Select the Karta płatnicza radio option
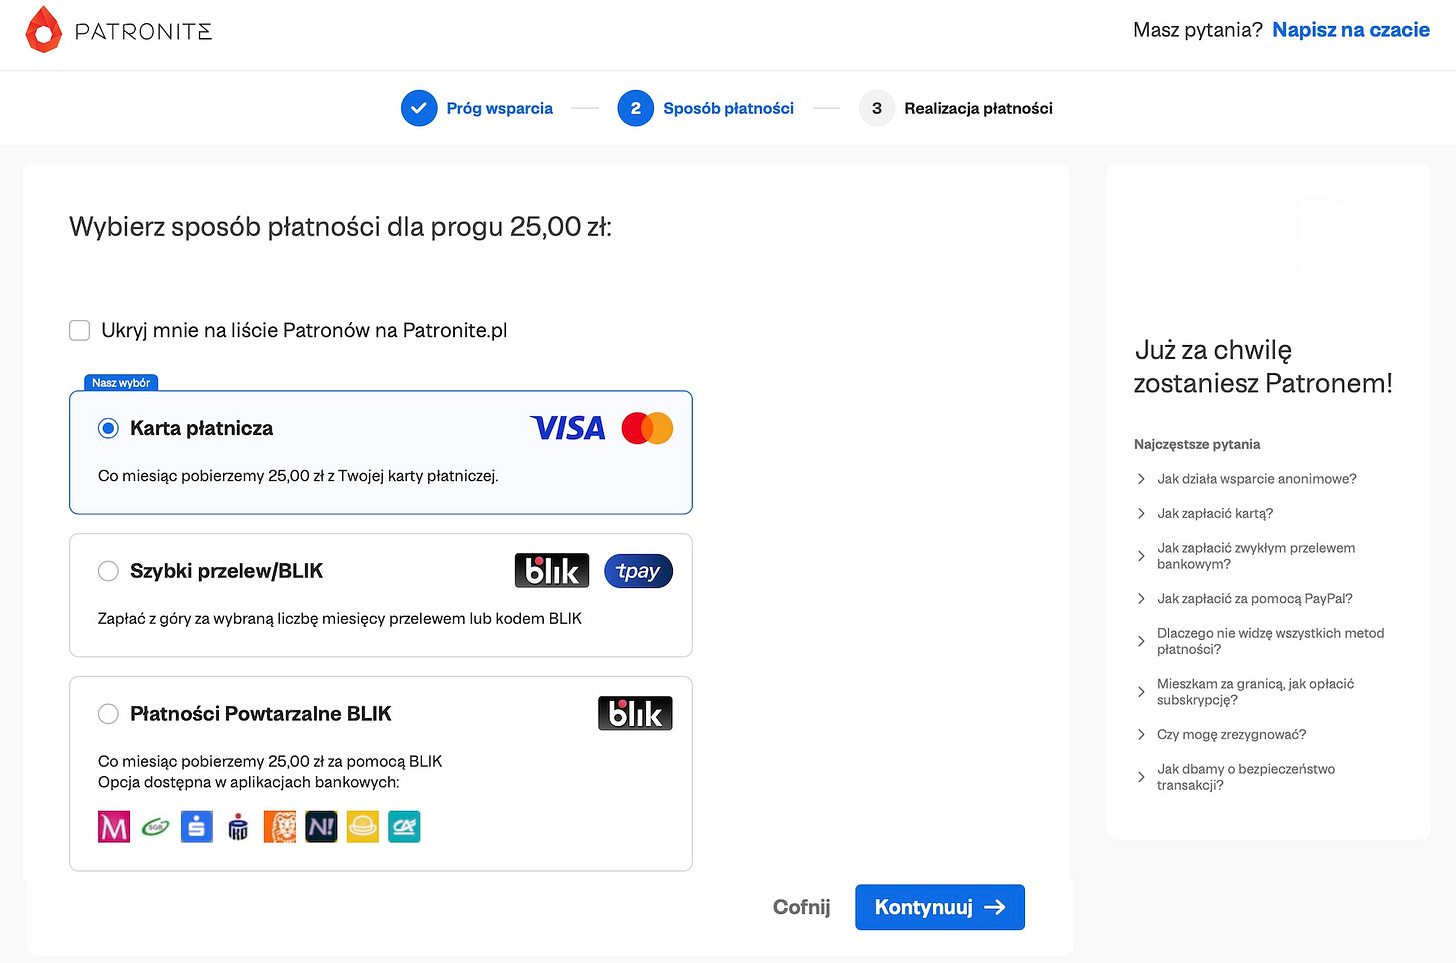The image size is (1456, 963). (x=108, y=428)
